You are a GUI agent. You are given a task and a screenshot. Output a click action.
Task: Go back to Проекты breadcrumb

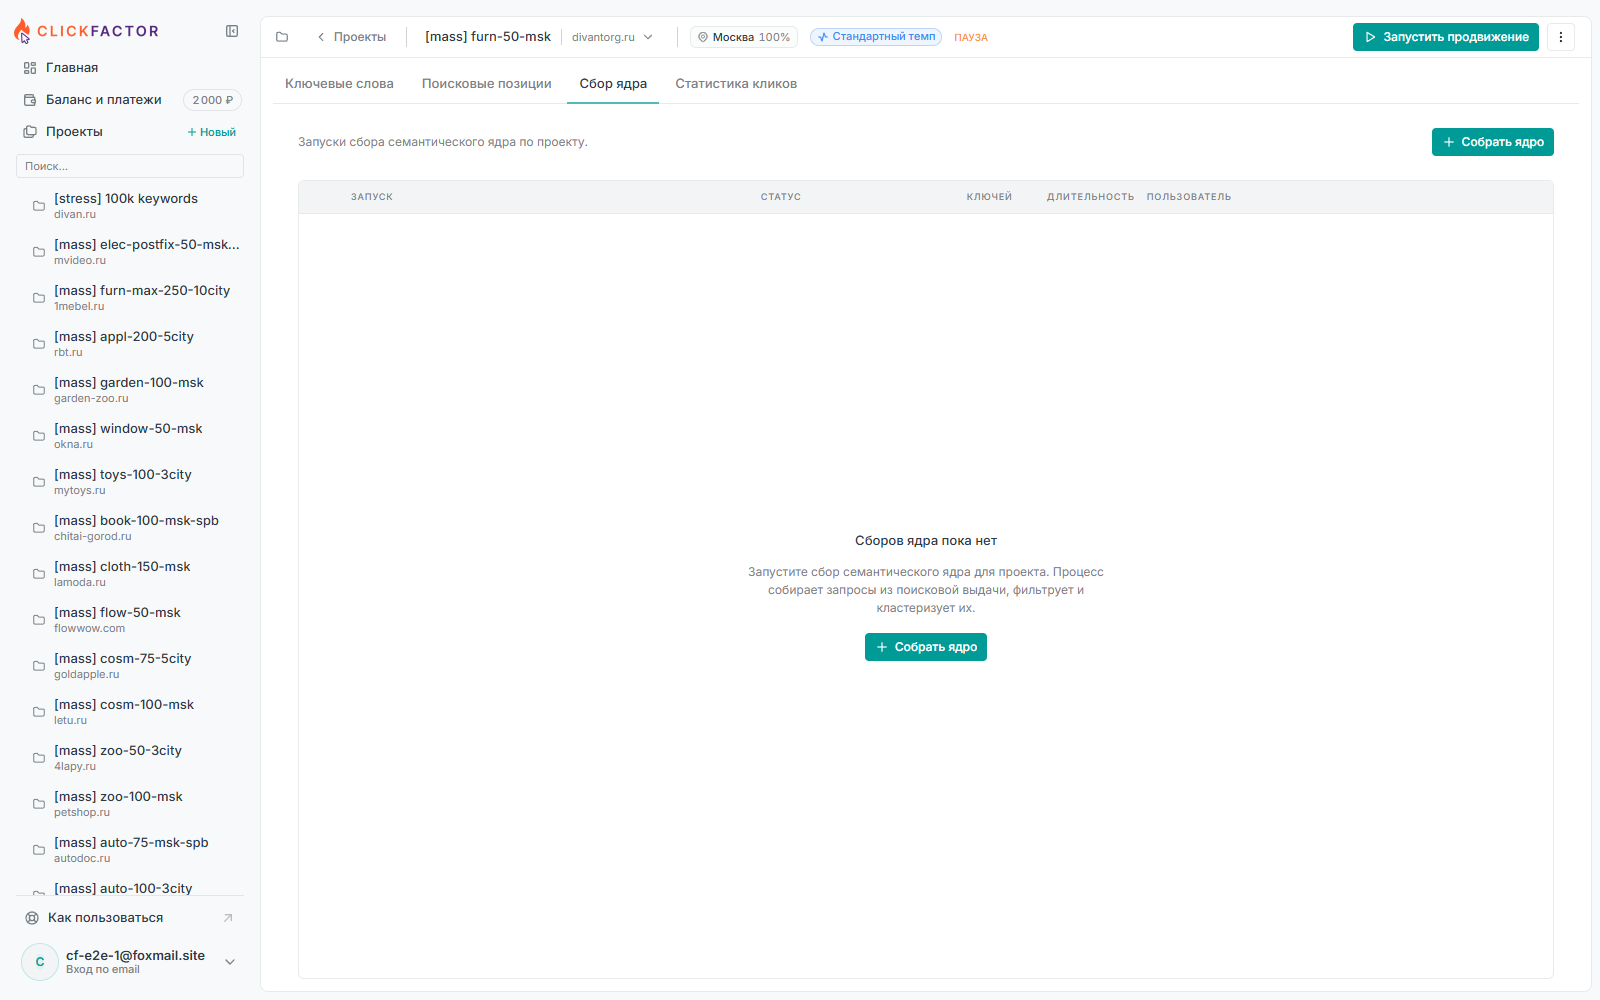coord(351,37)
